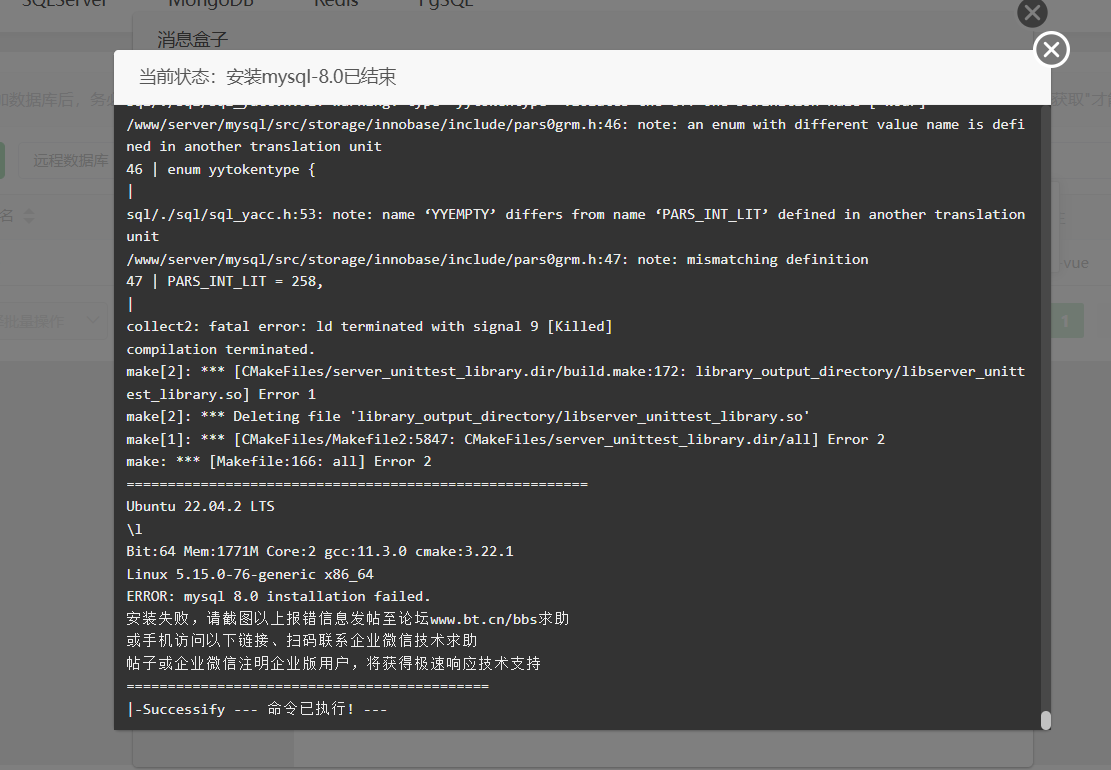
Task: Select the '46 | enum yytokentype {' line
Action: 221,169
